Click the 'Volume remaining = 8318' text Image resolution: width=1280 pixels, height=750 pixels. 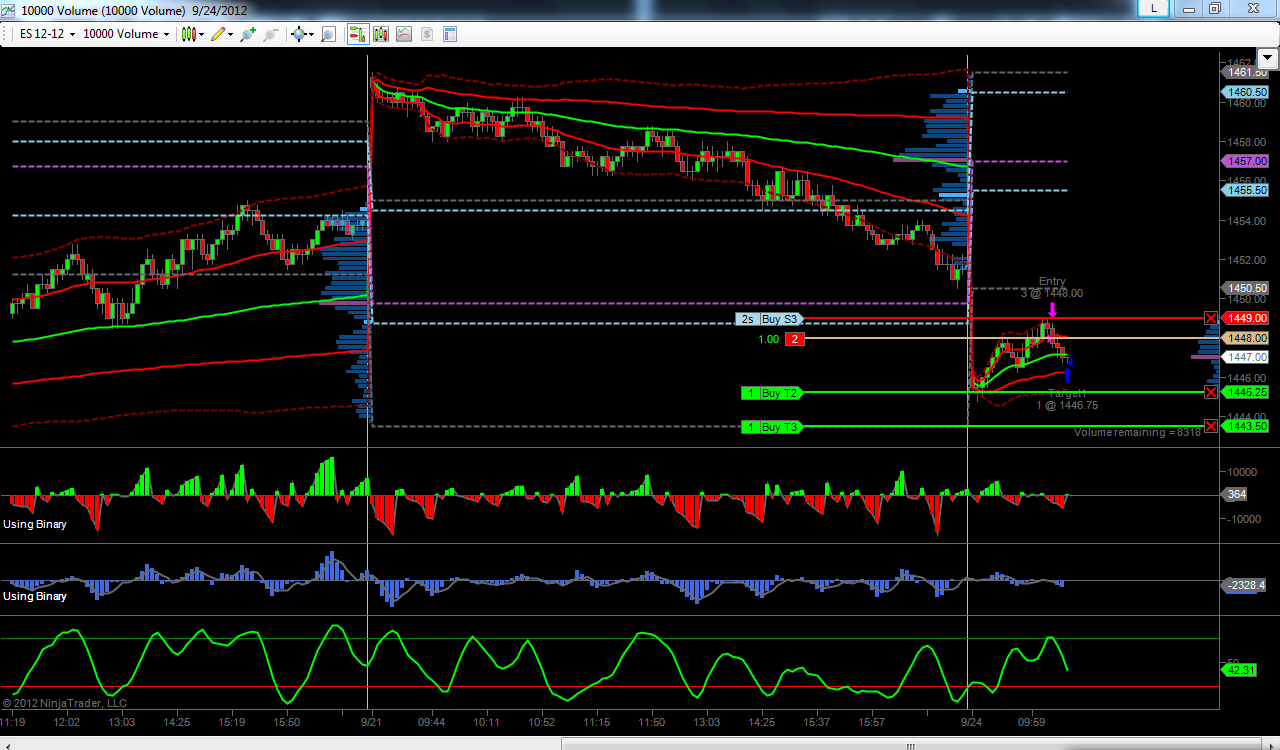coord(1137,433)
